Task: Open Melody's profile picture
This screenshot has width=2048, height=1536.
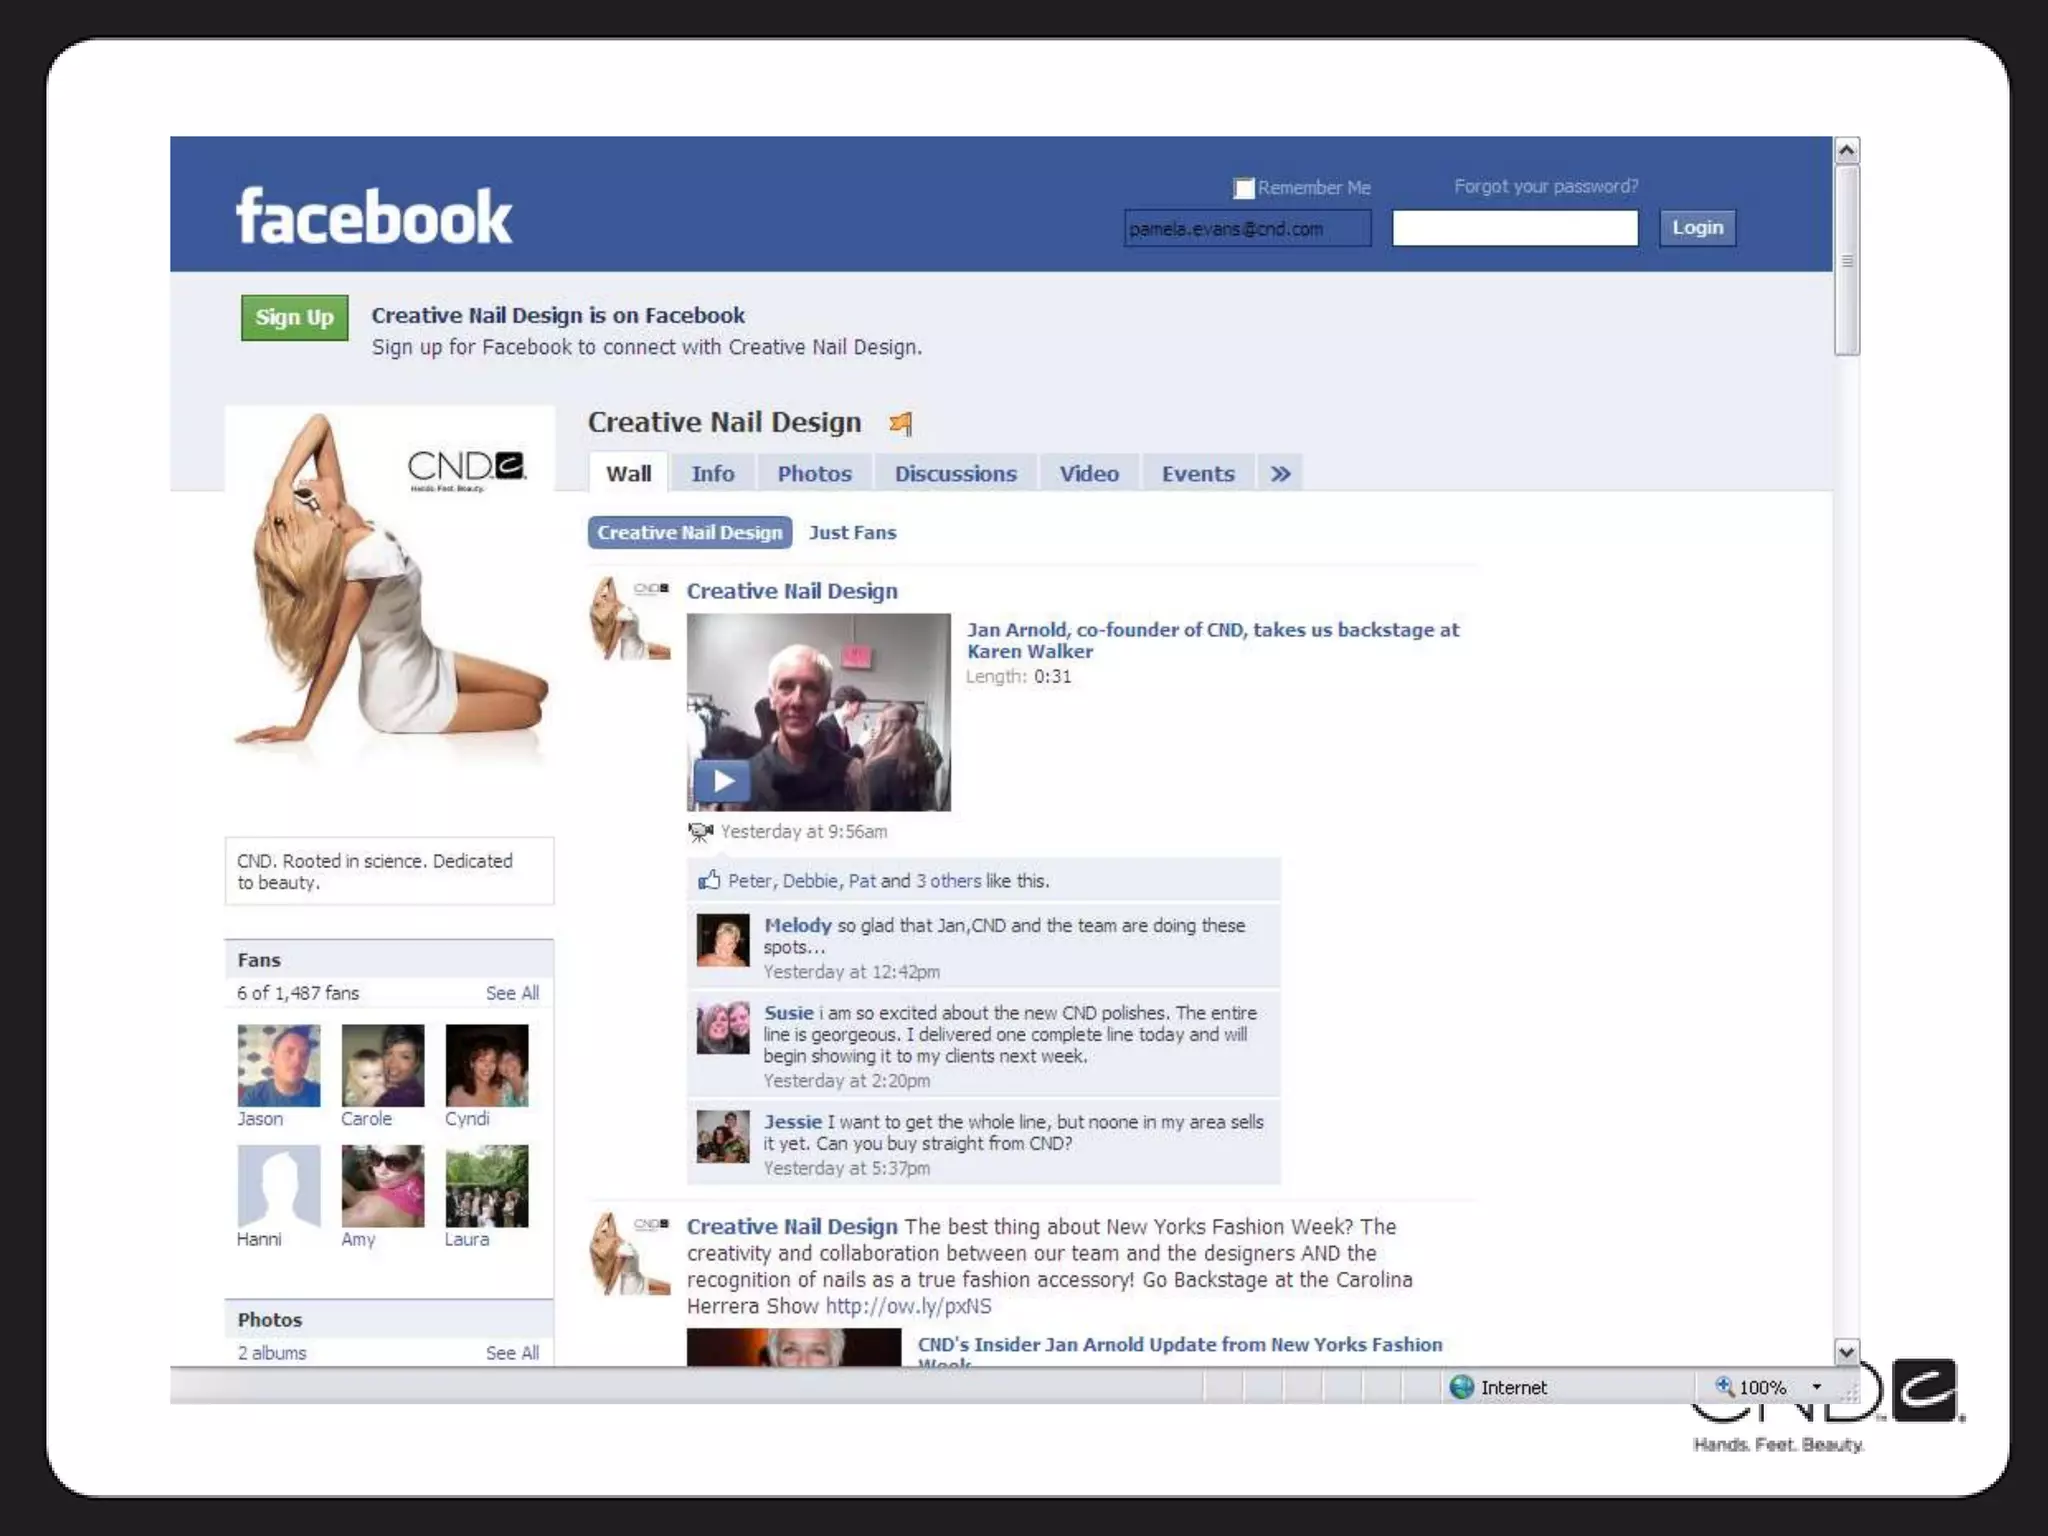Action: point(722,940)
